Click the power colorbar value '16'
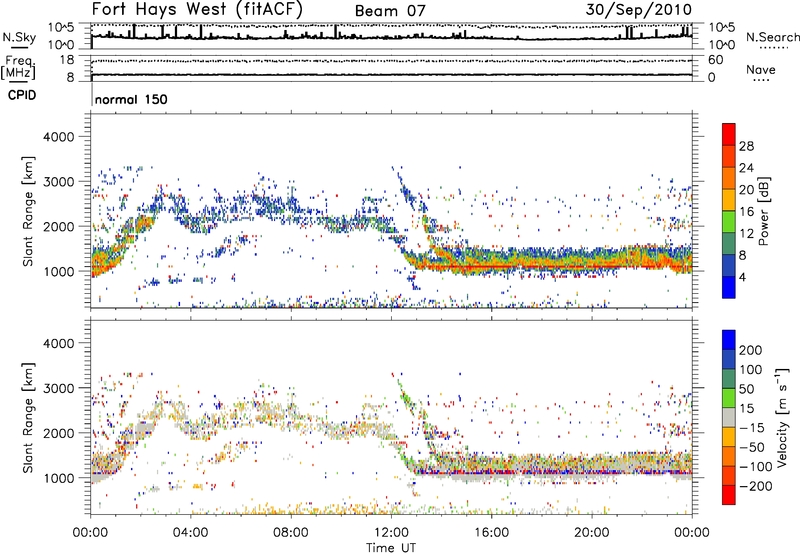This screenshot has height=554, width=800. [x=746, y=212]
